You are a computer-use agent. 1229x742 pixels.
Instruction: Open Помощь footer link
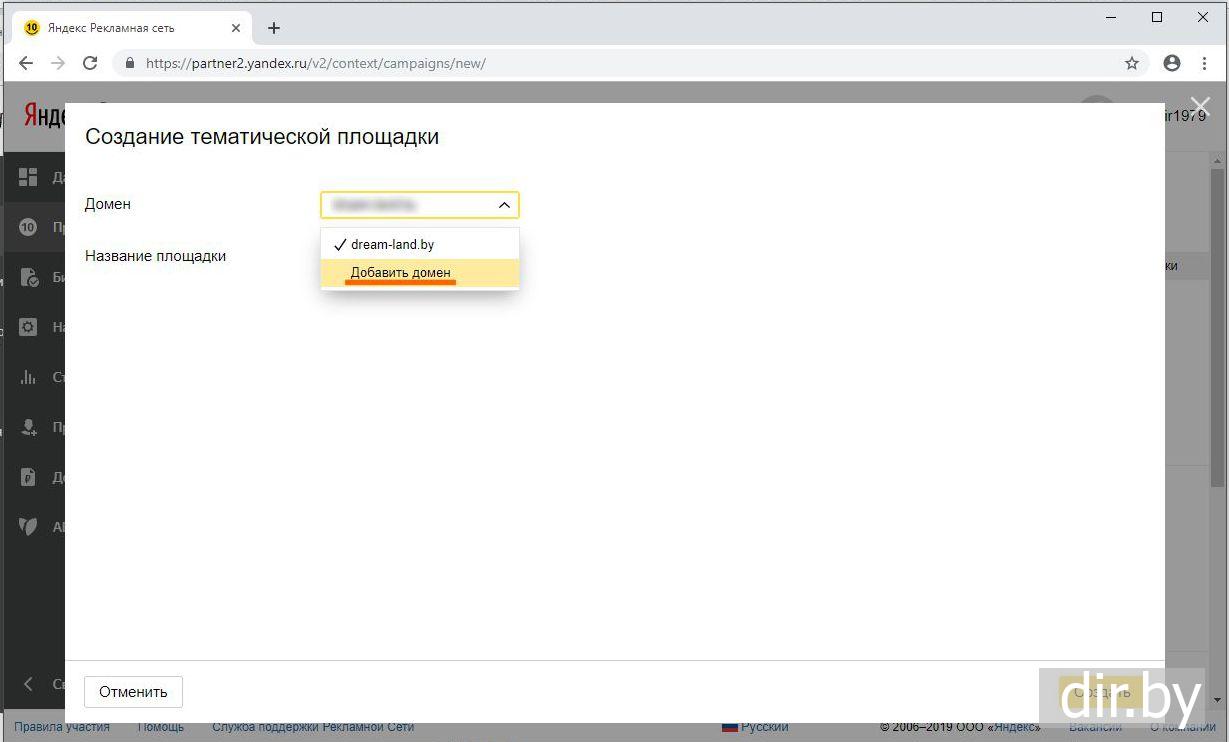(x=160, y=727)
